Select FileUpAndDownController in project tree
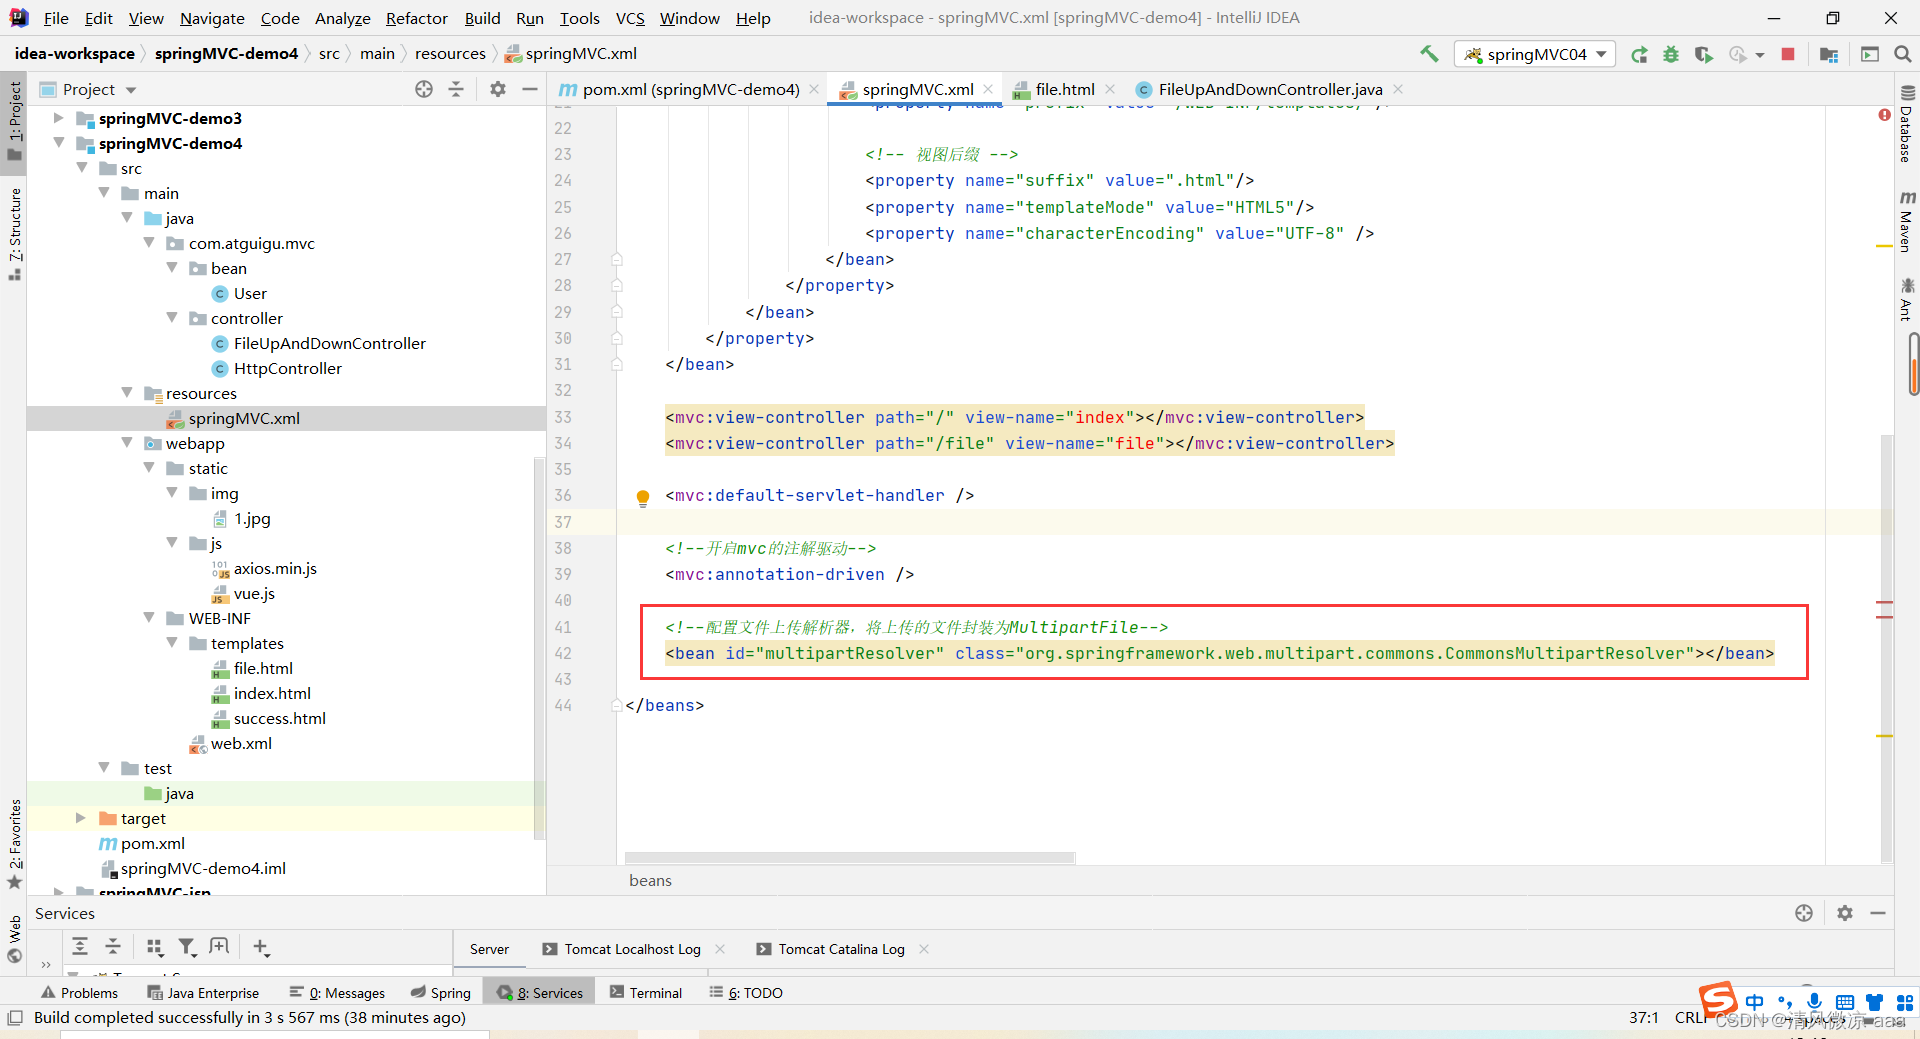1920x1039 pixels. 329,343
